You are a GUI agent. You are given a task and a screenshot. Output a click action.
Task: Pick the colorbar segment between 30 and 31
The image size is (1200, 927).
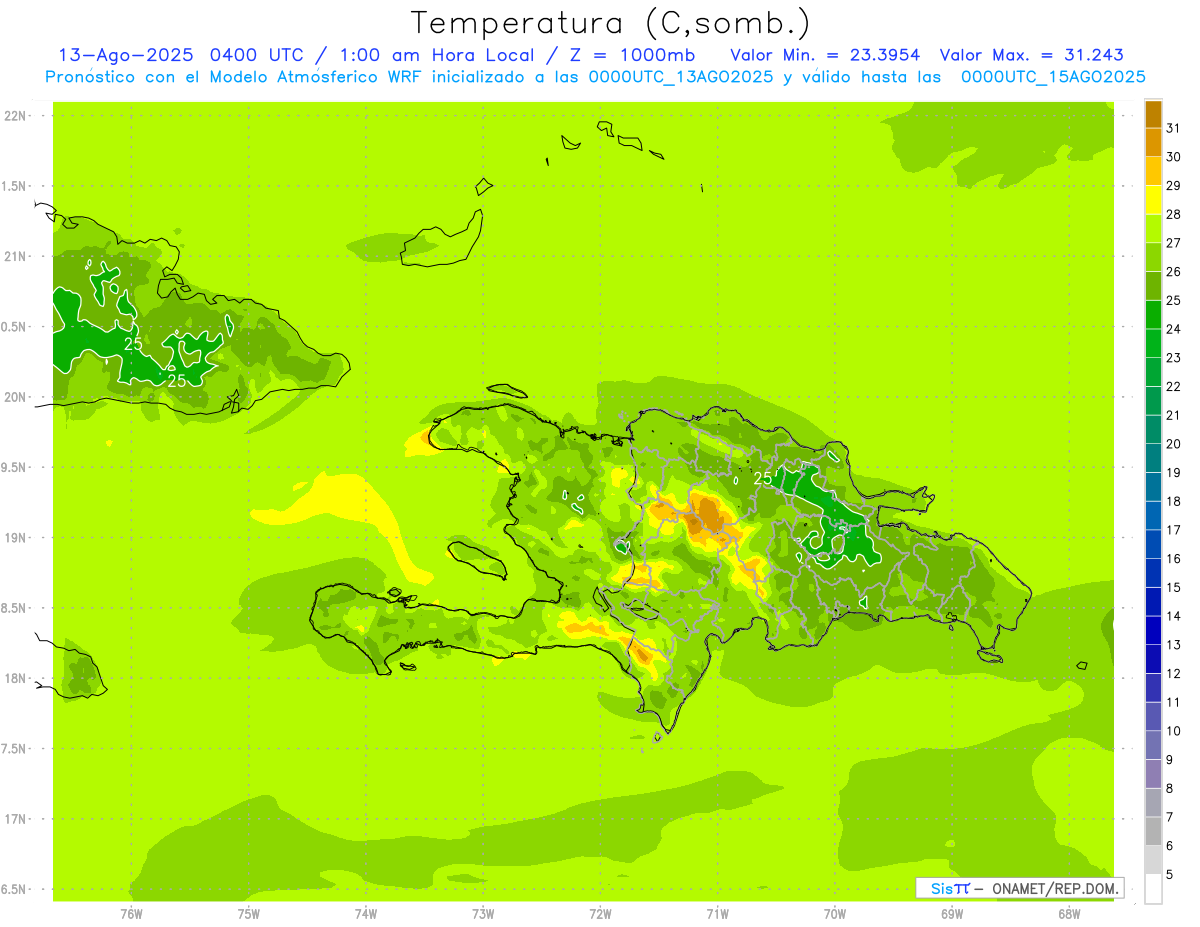(1153, 143)
